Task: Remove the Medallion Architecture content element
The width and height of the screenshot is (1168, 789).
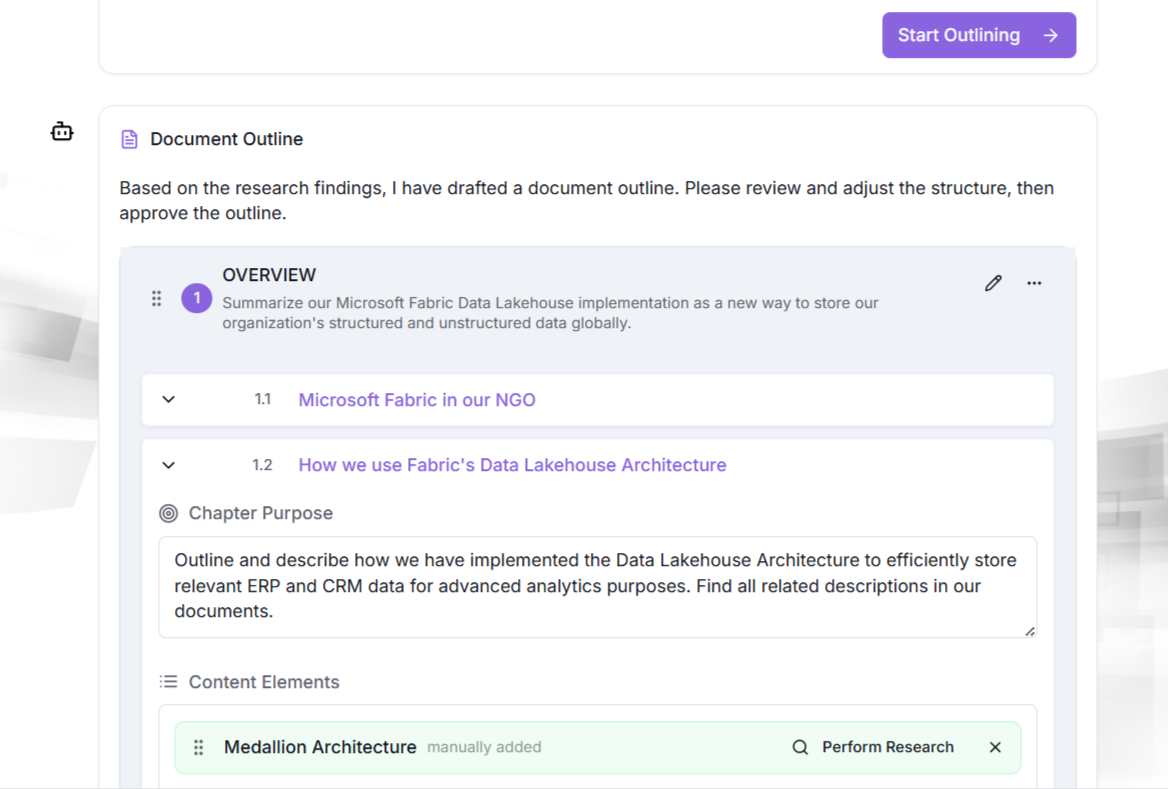Action: [x=995, y=747]
